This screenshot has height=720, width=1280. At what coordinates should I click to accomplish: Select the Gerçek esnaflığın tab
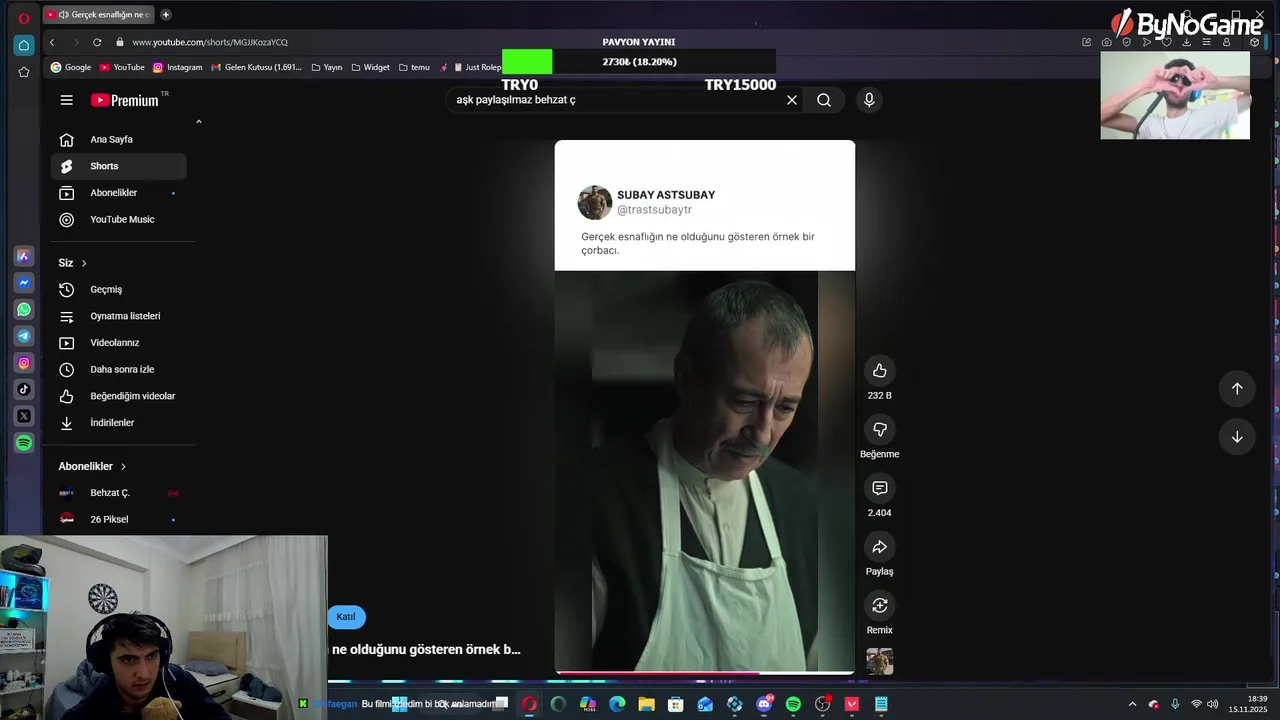click(98, 14)
